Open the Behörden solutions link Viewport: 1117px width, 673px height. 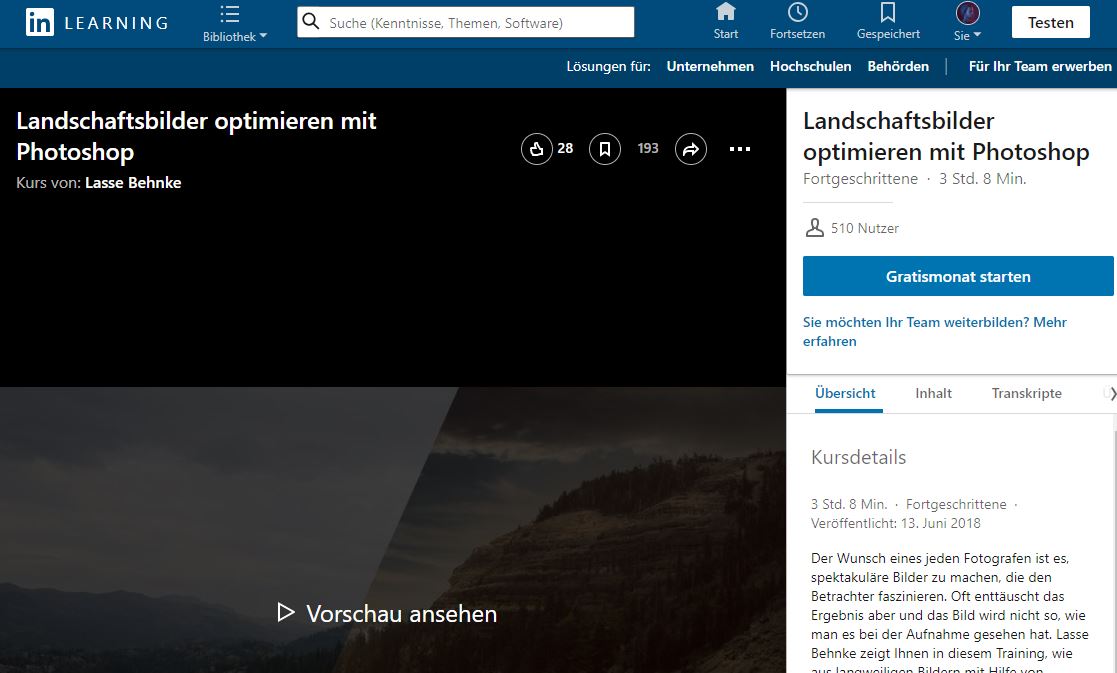pyautogui.click(x=898, y=66)
